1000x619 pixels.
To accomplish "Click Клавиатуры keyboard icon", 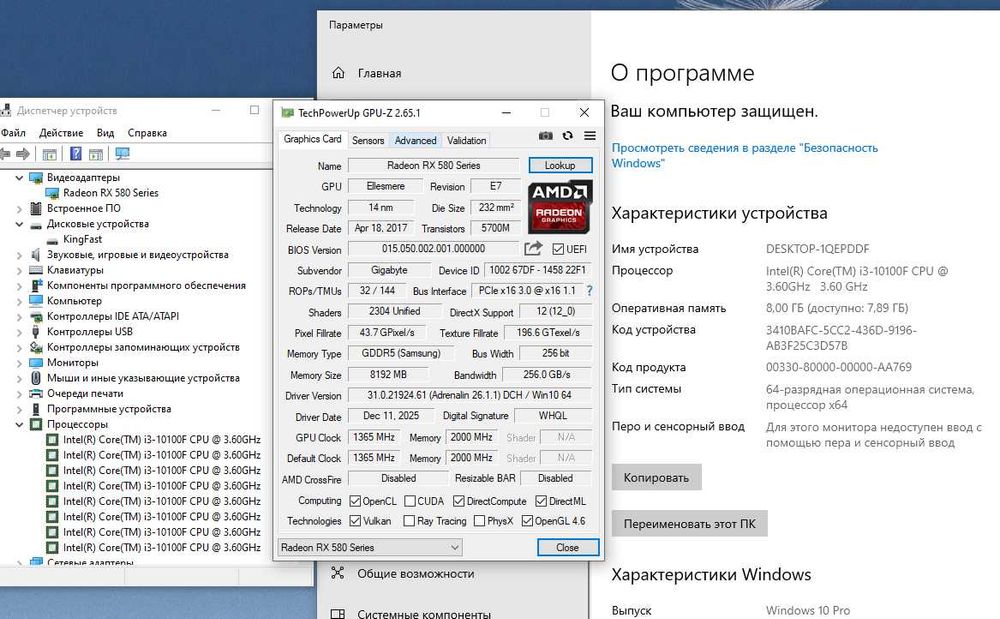I will [36, 270].
